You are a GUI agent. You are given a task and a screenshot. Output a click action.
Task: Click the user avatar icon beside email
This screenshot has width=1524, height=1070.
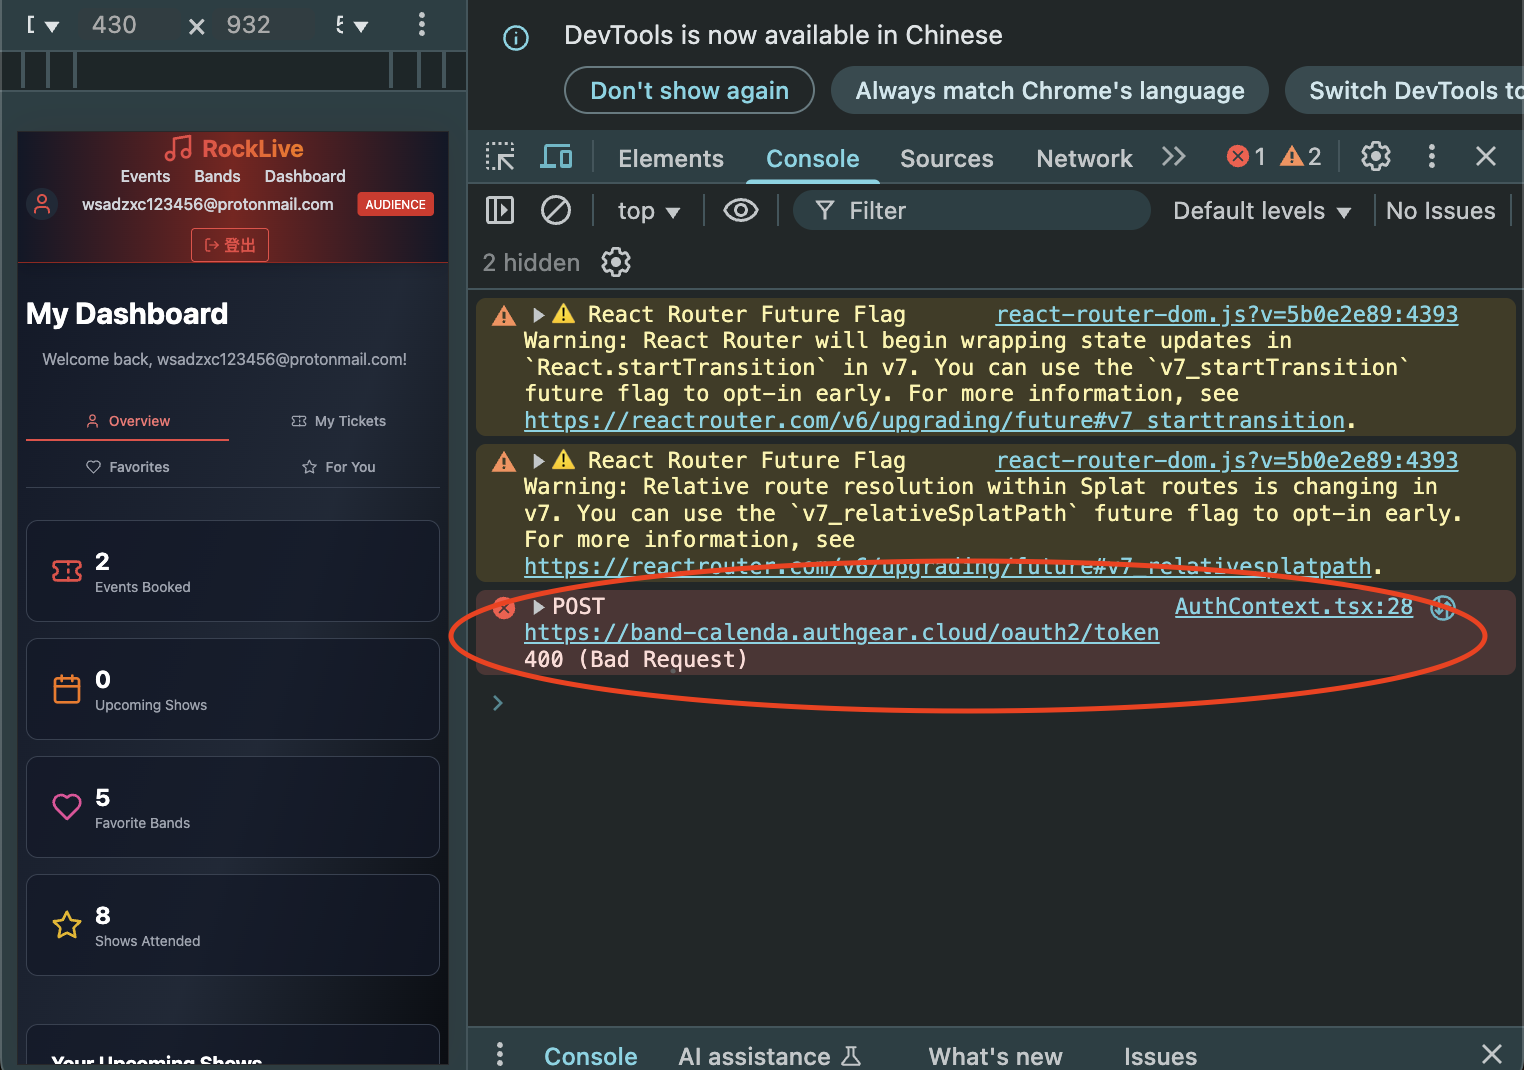42,204
